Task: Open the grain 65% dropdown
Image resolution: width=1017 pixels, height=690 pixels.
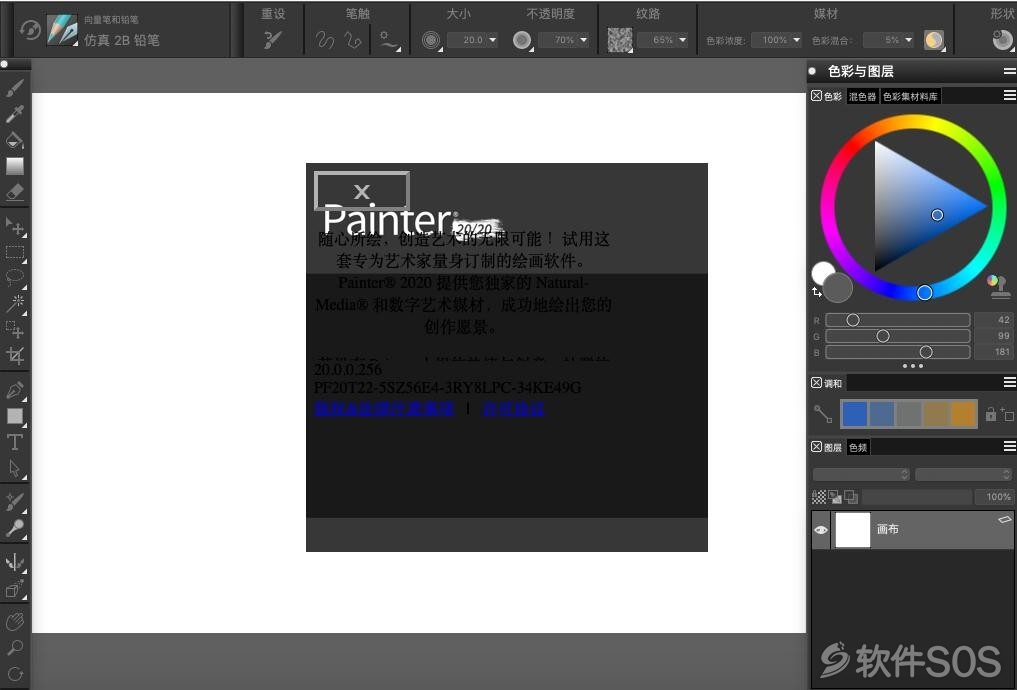Action: (682, 40)
